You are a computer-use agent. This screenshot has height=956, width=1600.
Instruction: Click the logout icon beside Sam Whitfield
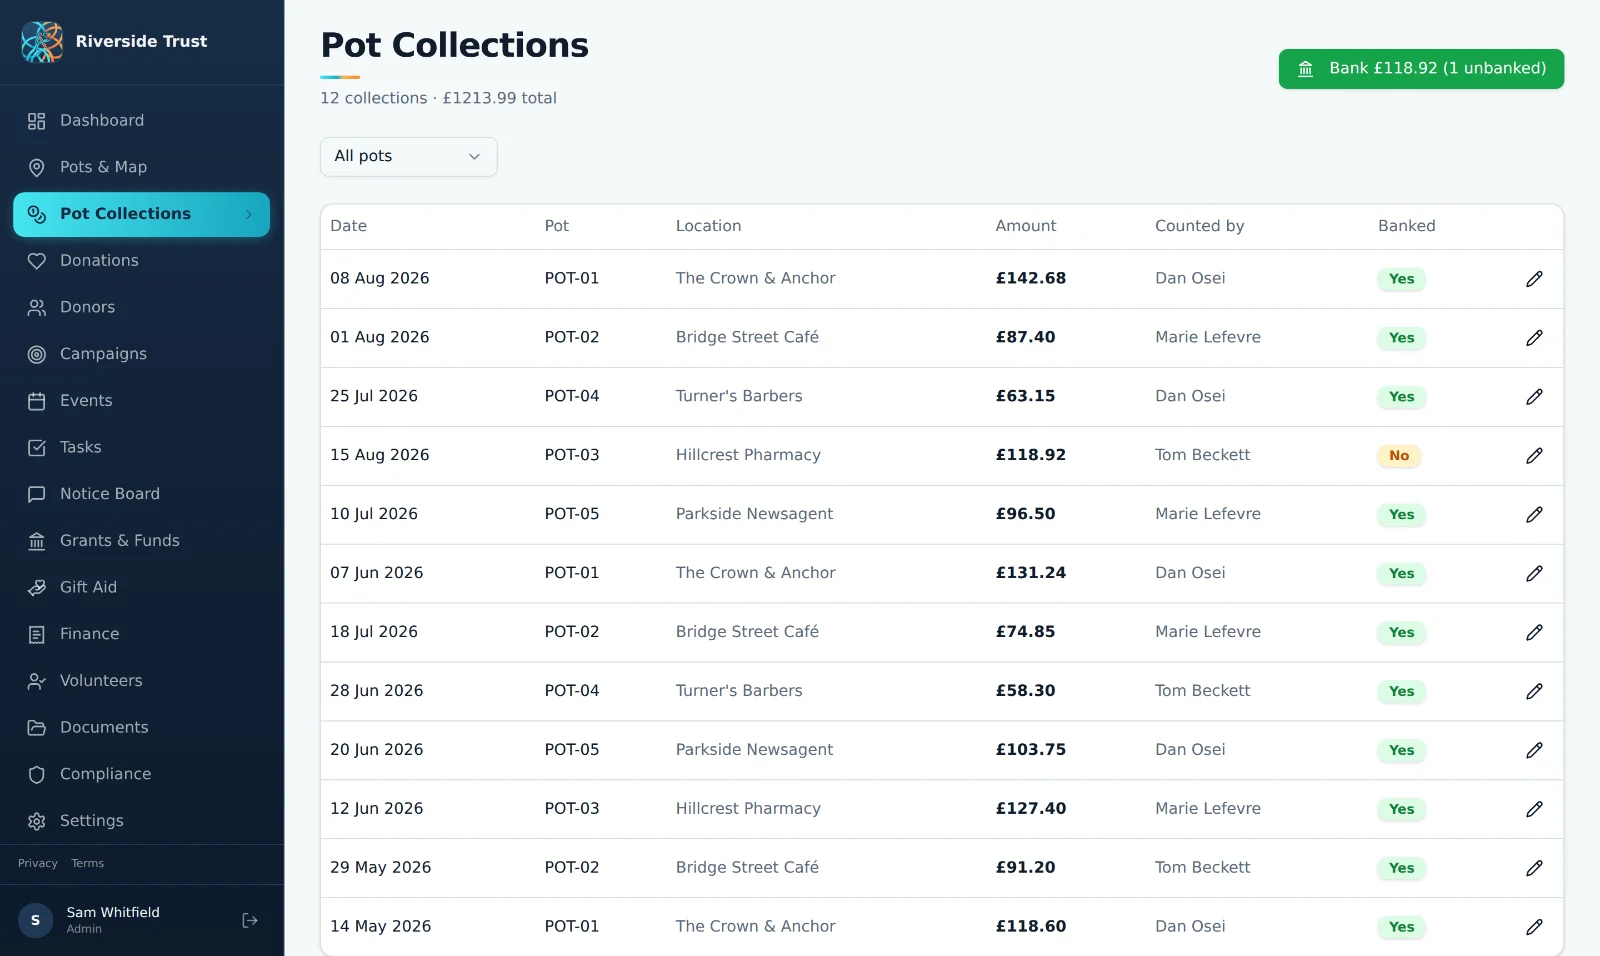(250, 920)
